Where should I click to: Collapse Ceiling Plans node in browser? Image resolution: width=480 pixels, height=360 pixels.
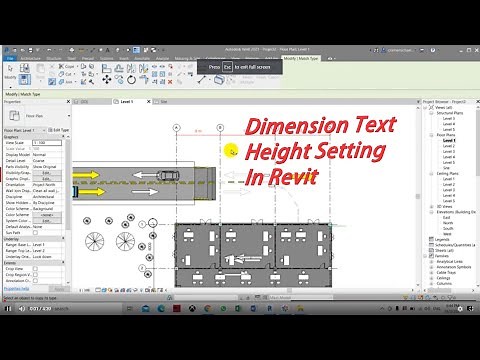tap(431, 174)
